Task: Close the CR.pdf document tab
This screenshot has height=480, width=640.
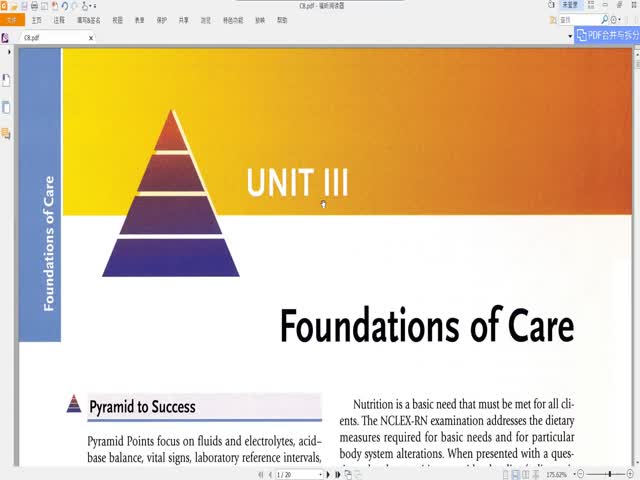Action: coord(92,37)
